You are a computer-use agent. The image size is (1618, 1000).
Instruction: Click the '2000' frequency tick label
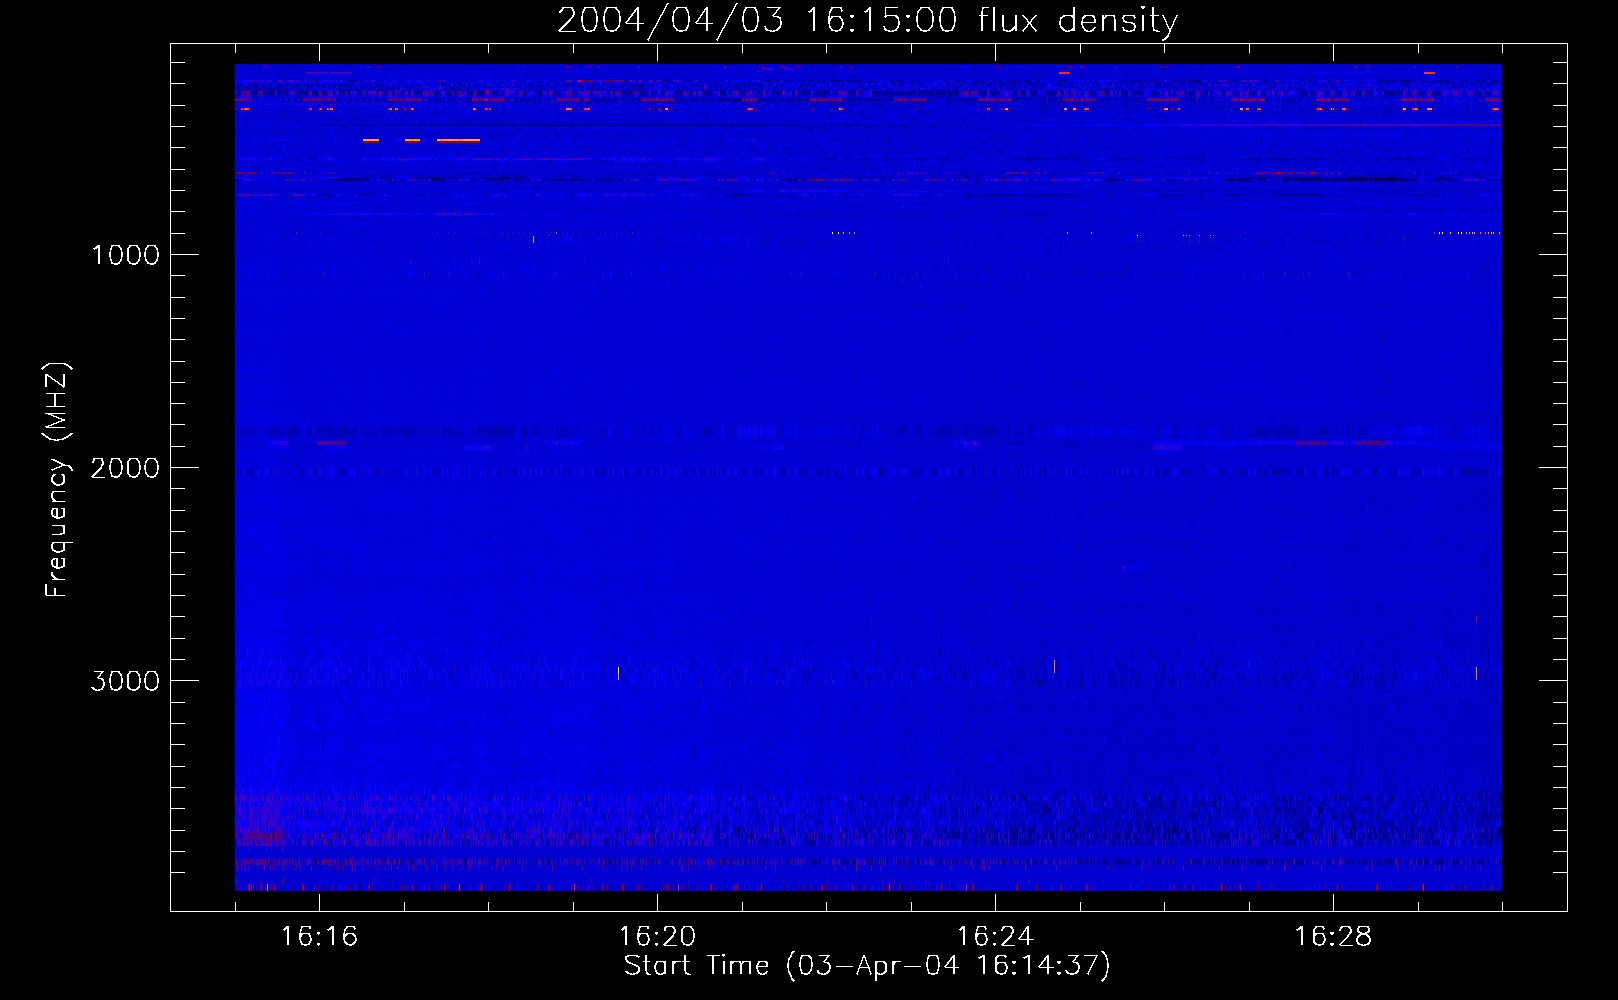125,468
